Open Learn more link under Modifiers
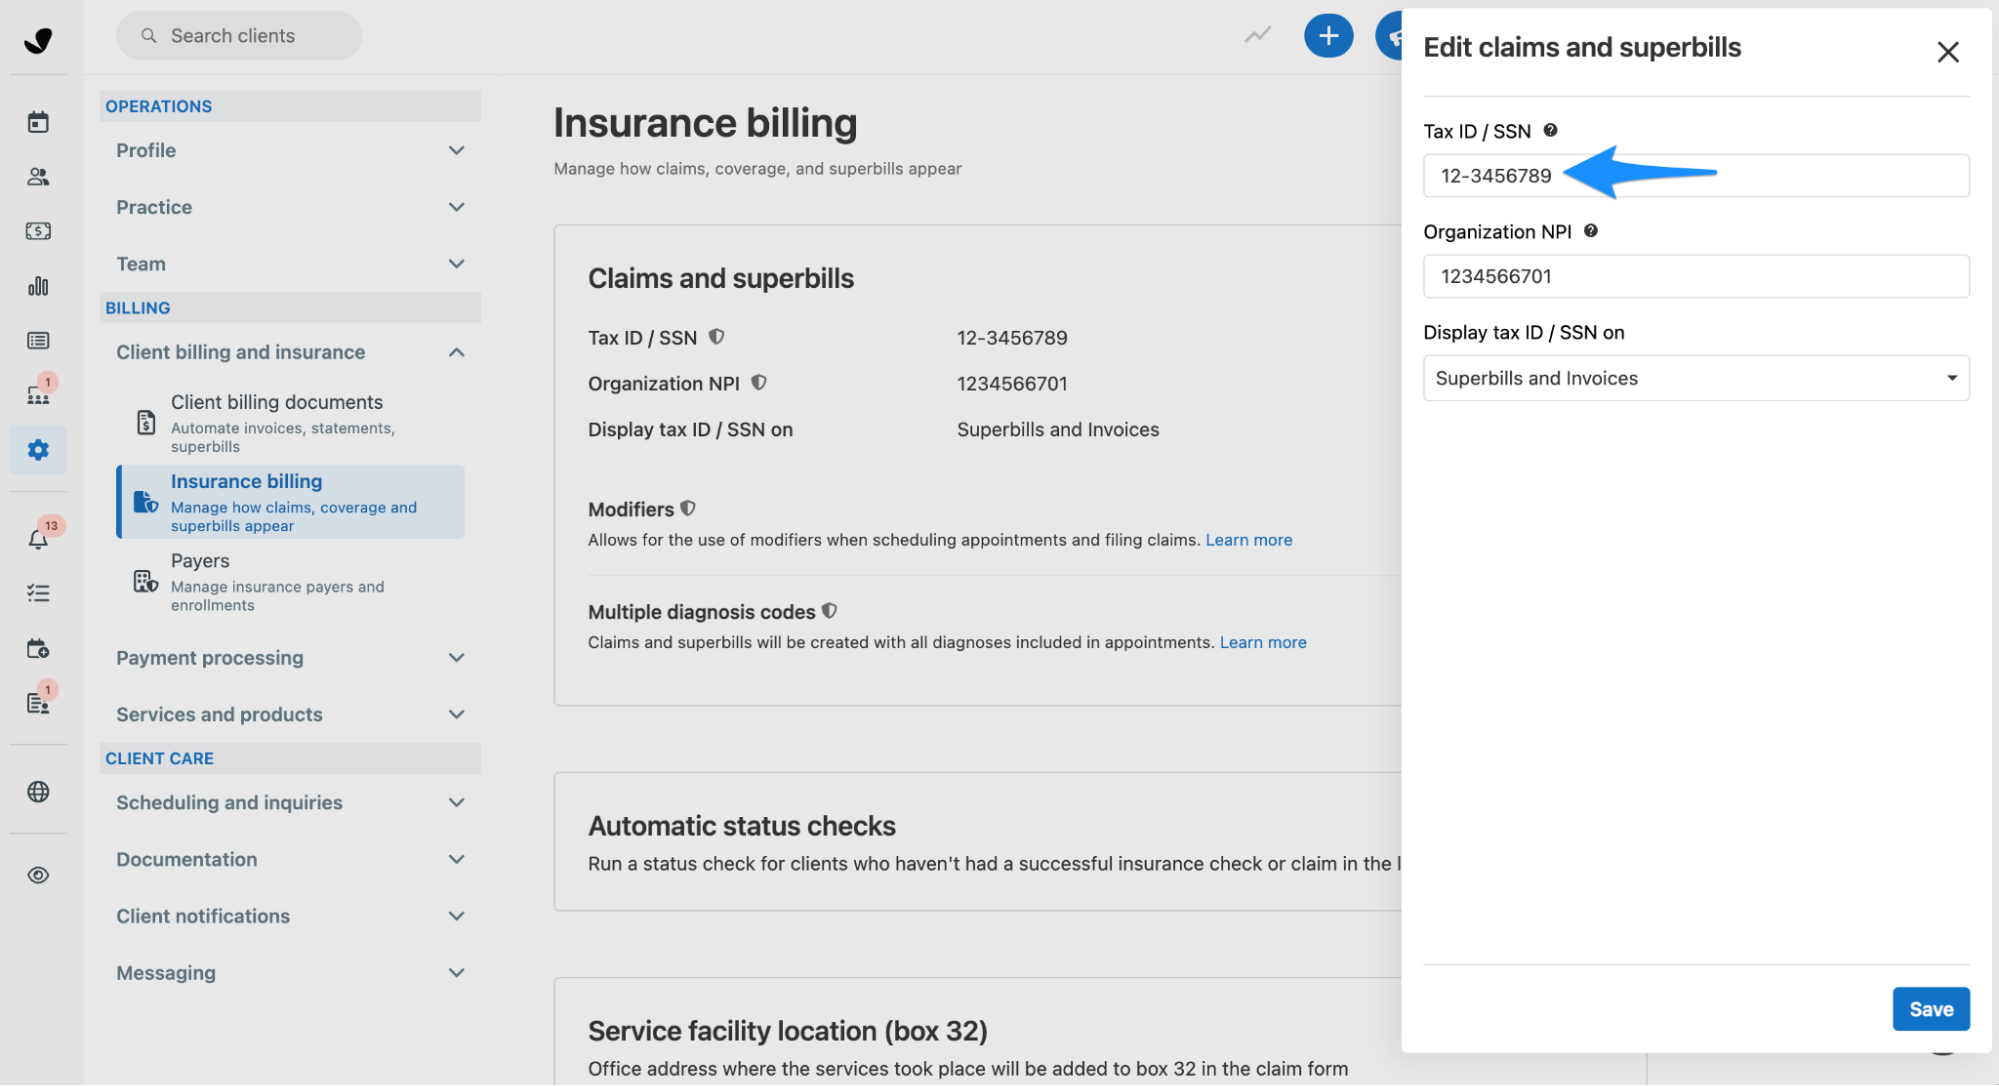This screenshot has height=1086, width=1999. pos(1249,540)
